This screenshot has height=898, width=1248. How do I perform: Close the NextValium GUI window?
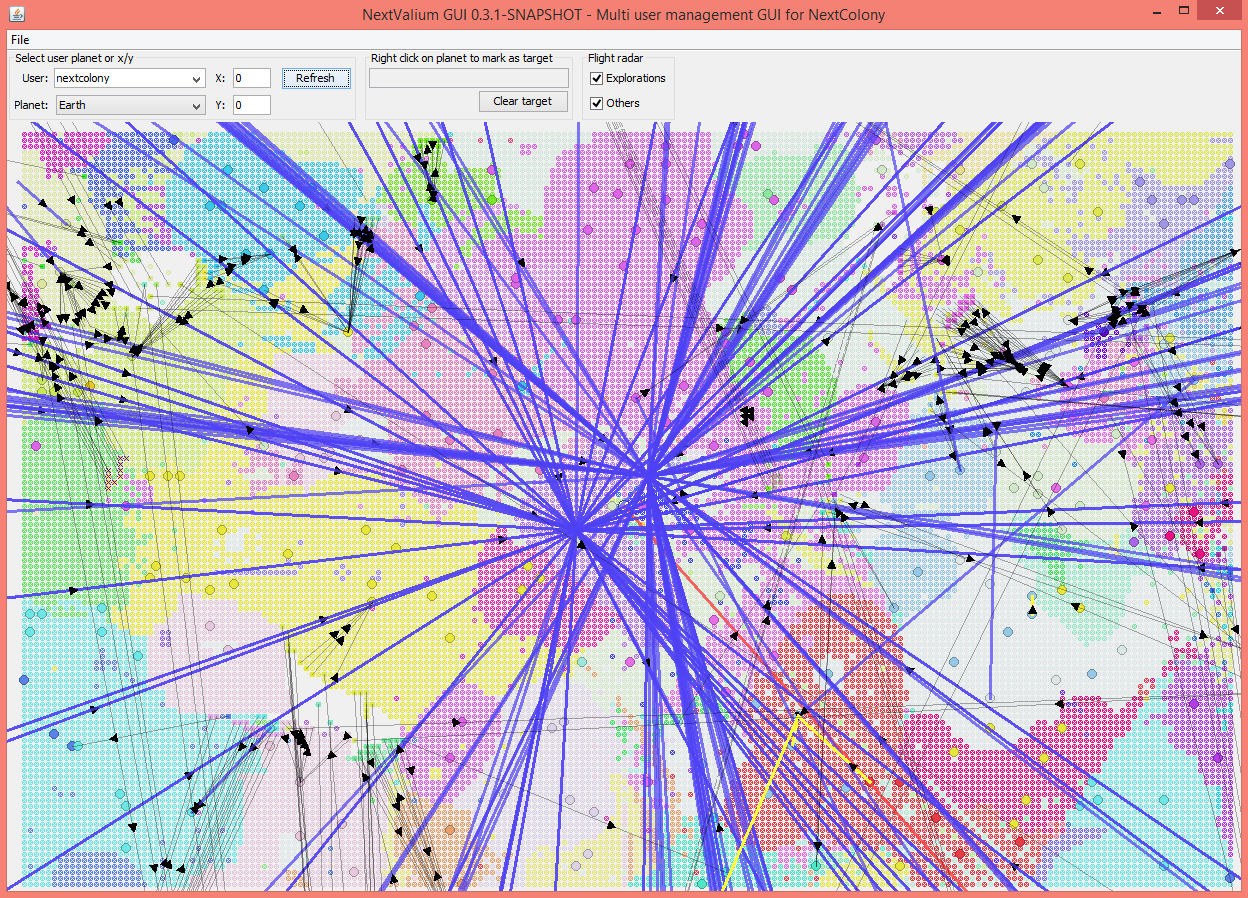coord(1220,11)
